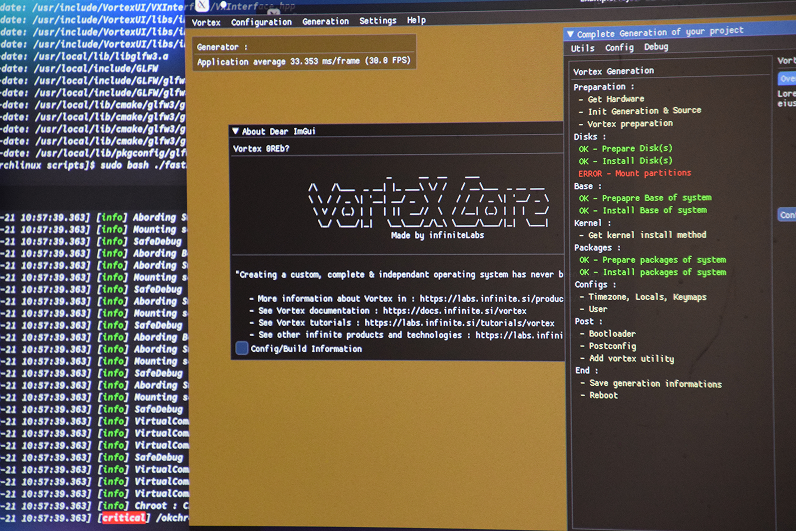The height and width of the screenshot is (531, 796).
Task: Open the Configuration menu
Action: click(x=261, y=22)
